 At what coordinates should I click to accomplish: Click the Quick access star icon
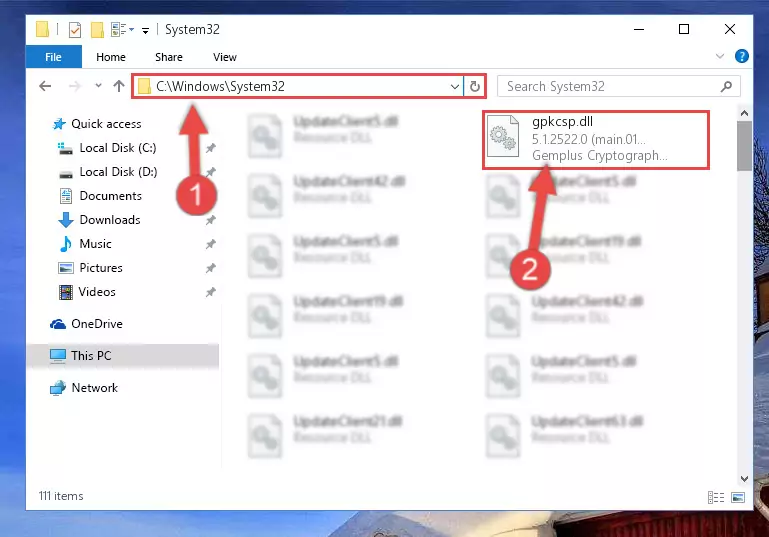pos(59,124)
